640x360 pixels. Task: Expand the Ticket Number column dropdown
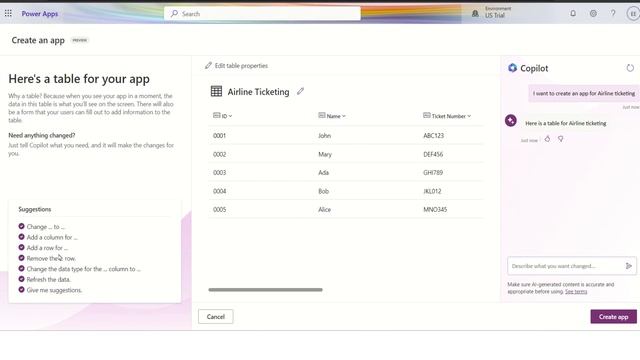click(469, 116)
